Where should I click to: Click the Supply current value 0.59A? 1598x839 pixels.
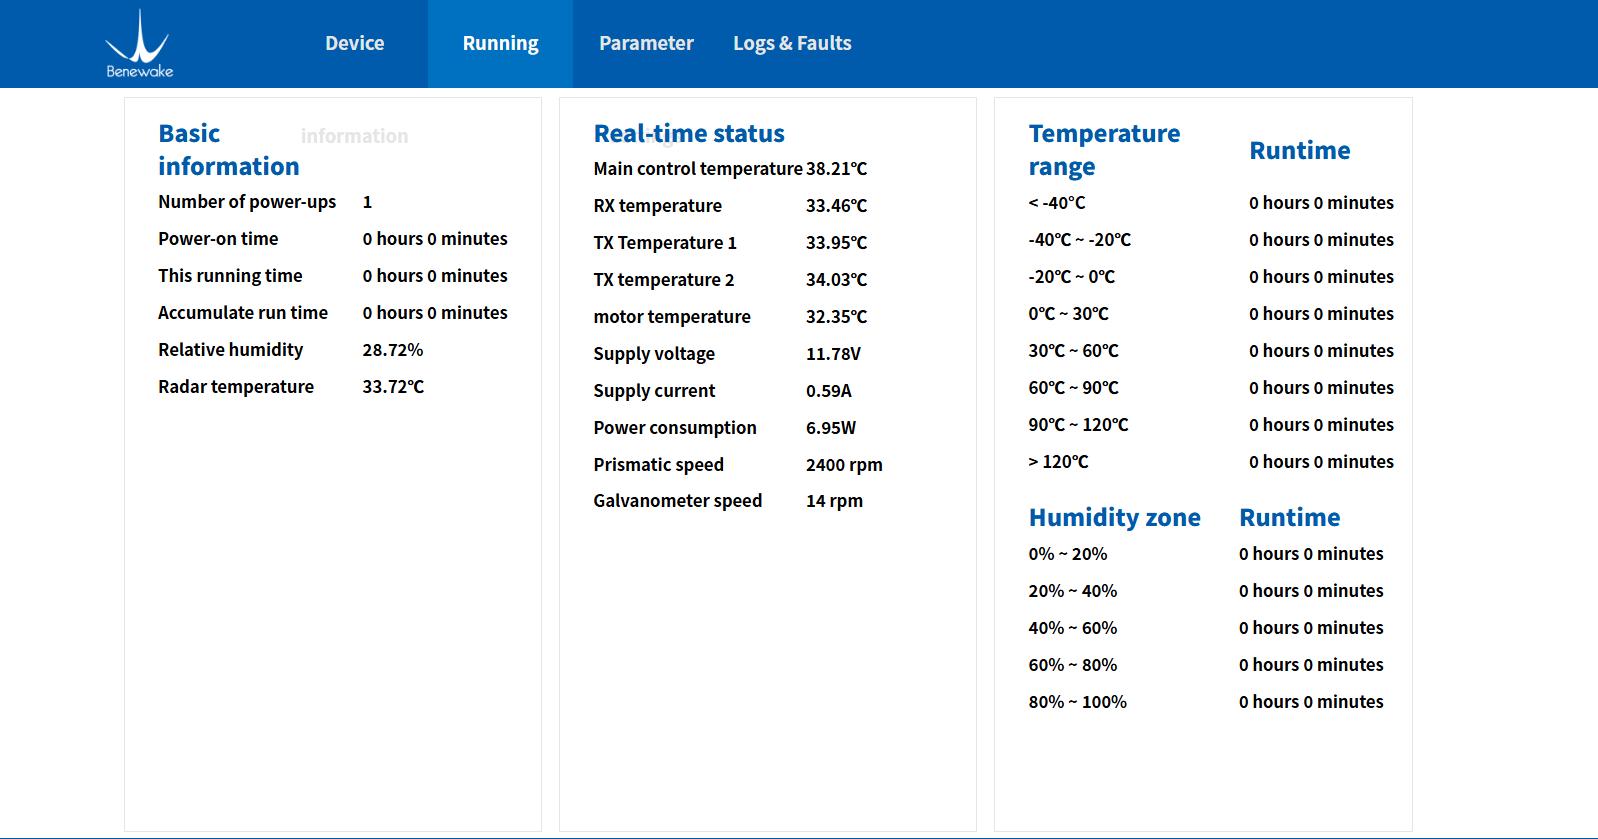[x=829, y=391]
